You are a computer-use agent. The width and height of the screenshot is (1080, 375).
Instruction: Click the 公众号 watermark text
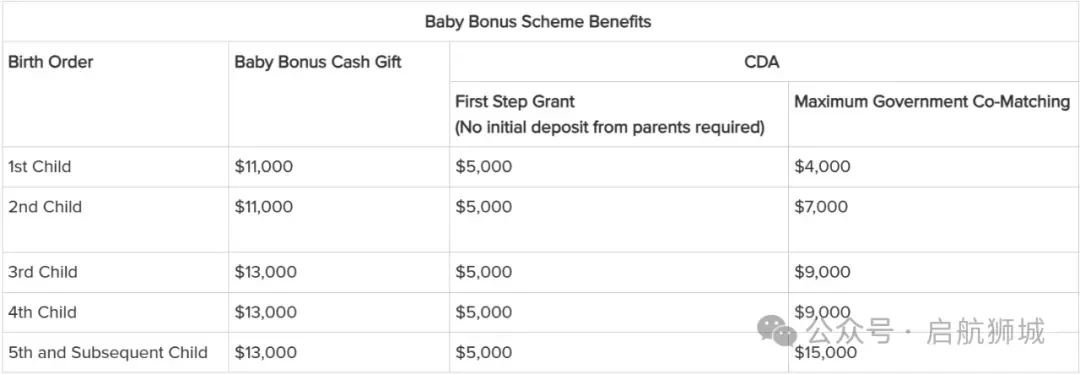click(849, 331)
